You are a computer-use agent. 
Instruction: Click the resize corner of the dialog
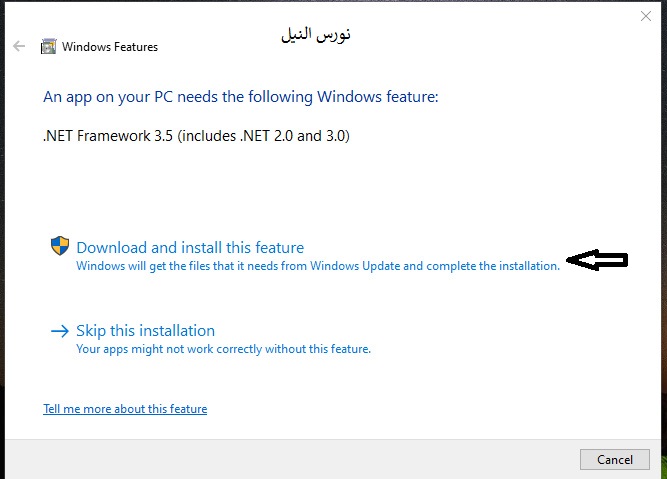tap(661, 474)
